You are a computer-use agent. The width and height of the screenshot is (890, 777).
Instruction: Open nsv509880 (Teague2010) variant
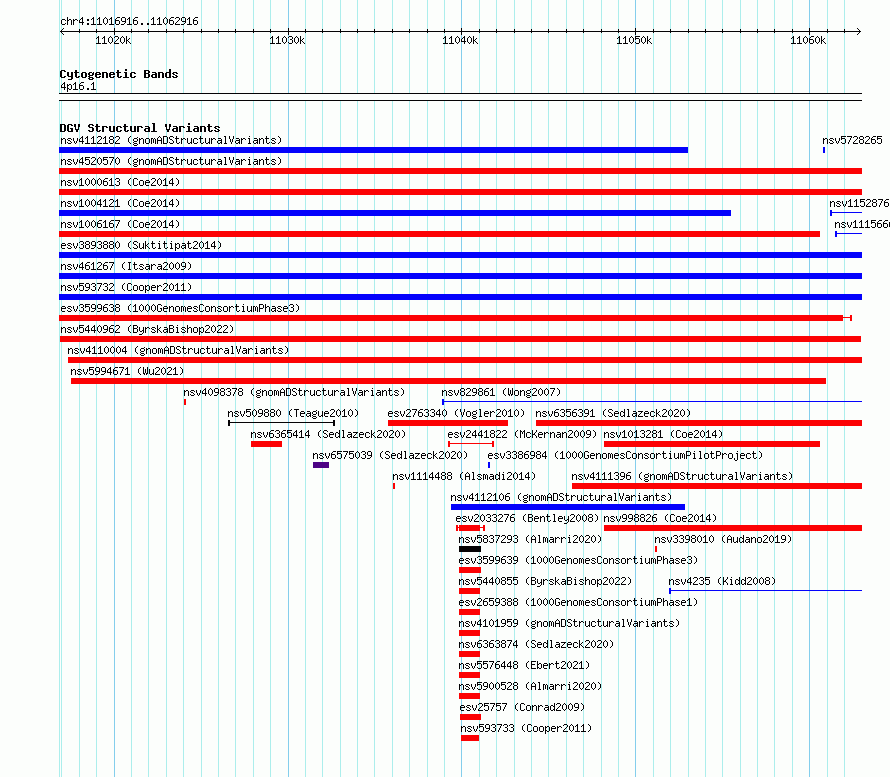[x=293, y=413]
